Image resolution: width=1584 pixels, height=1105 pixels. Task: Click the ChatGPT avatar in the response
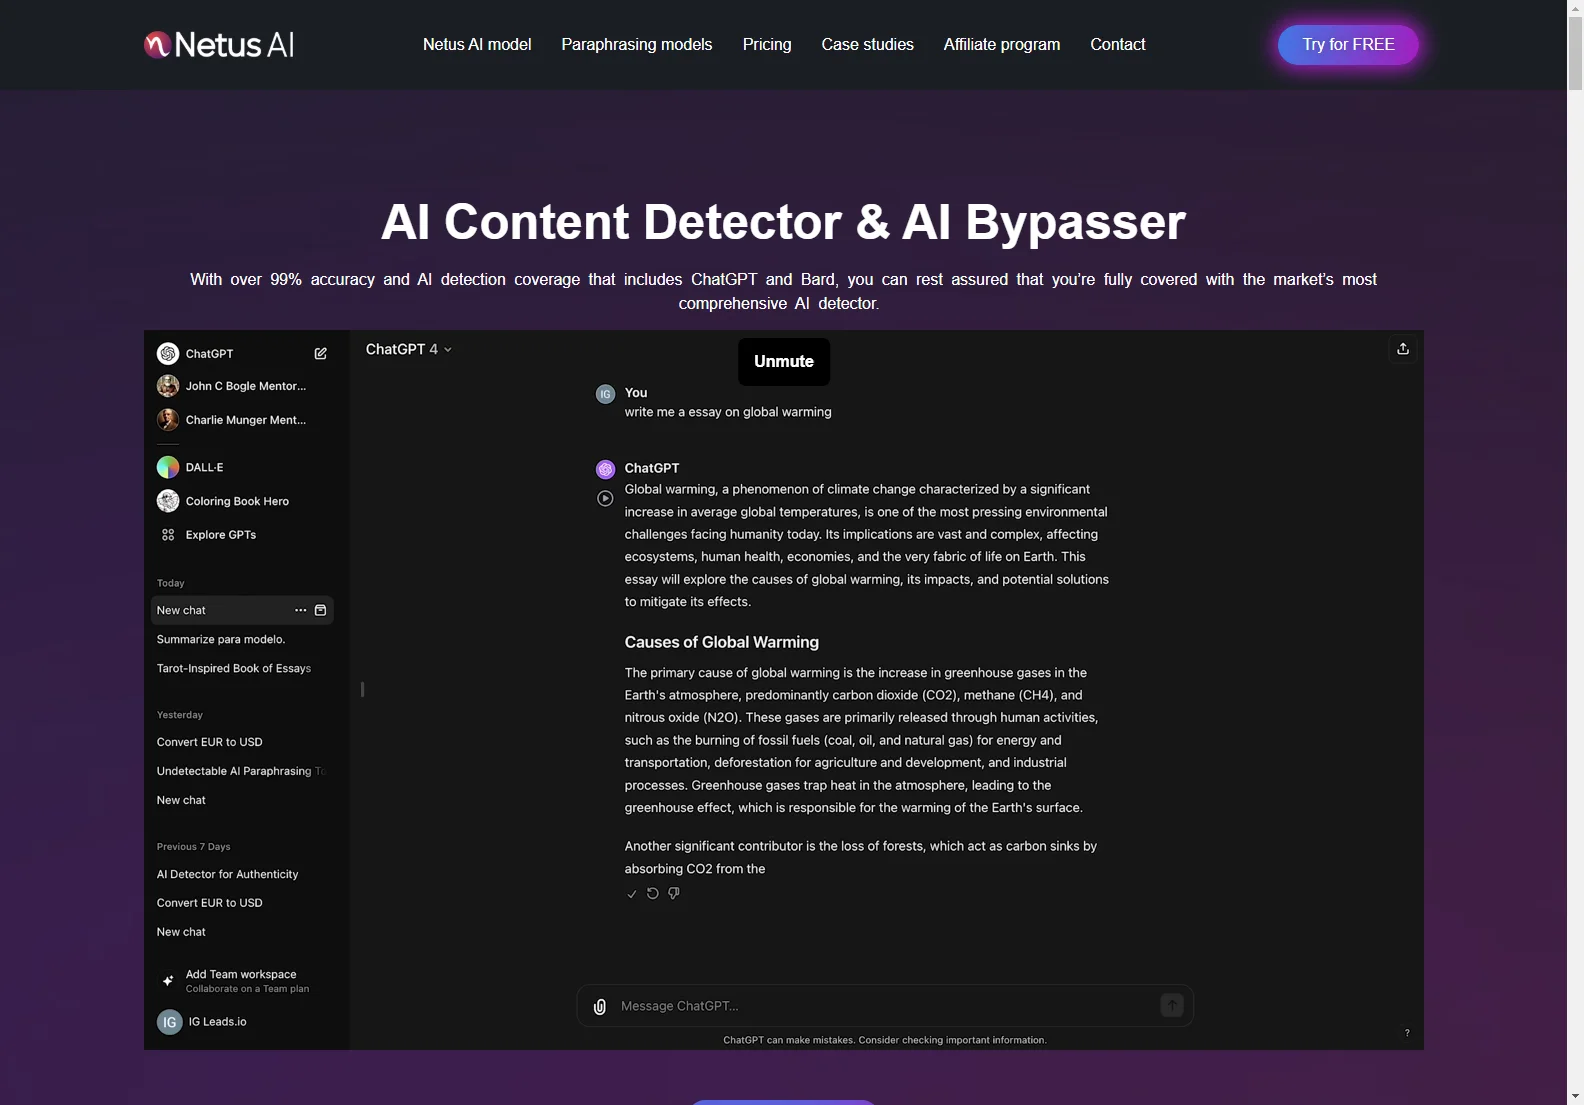605,469
